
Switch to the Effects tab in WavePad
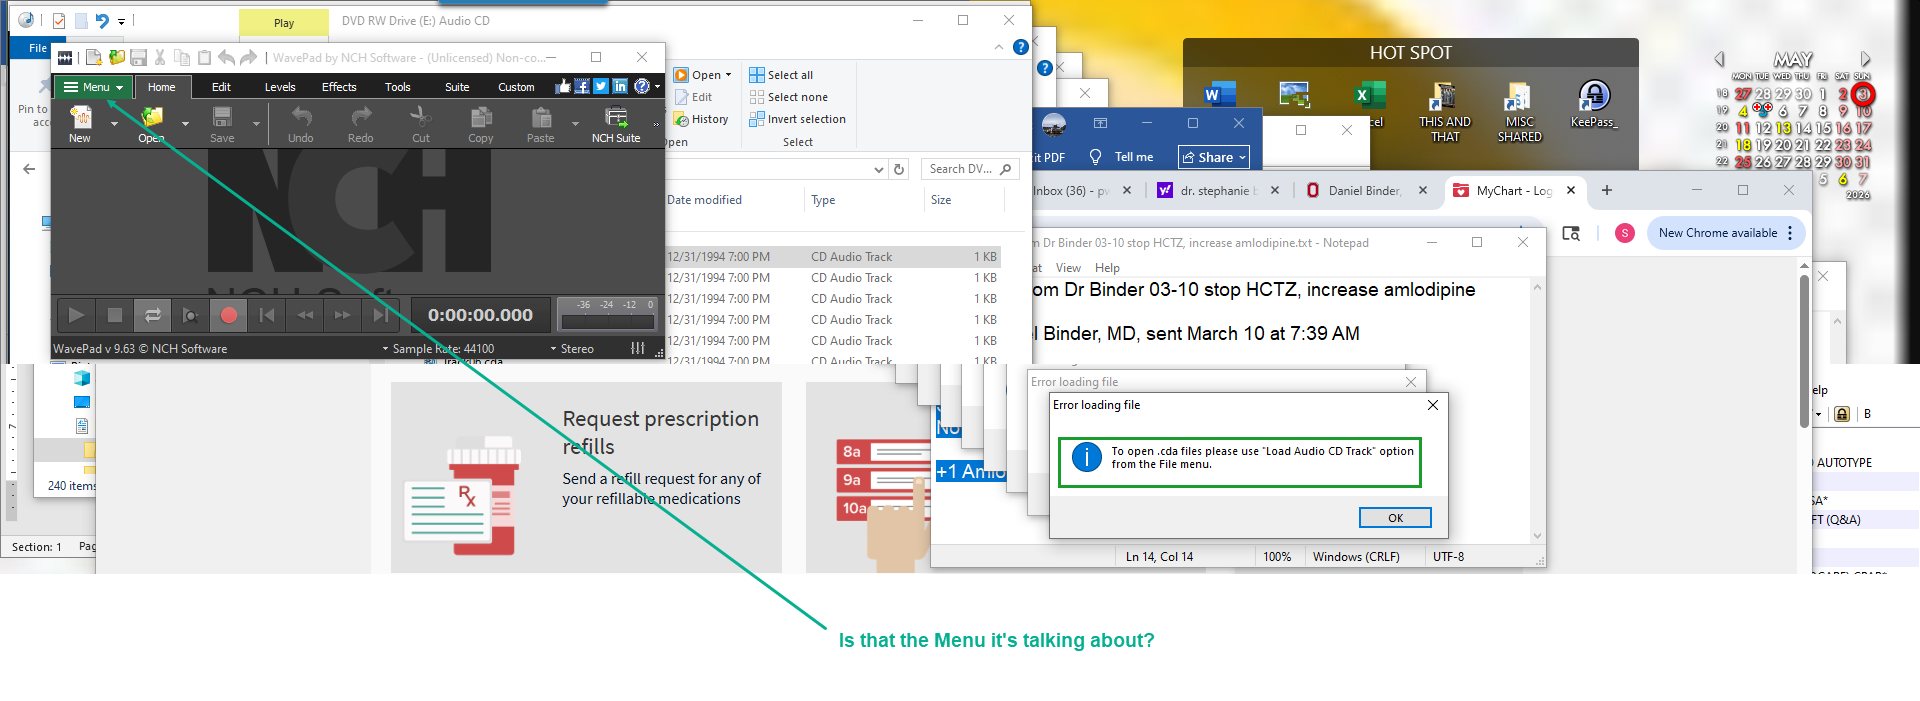[x=339, y=87]
